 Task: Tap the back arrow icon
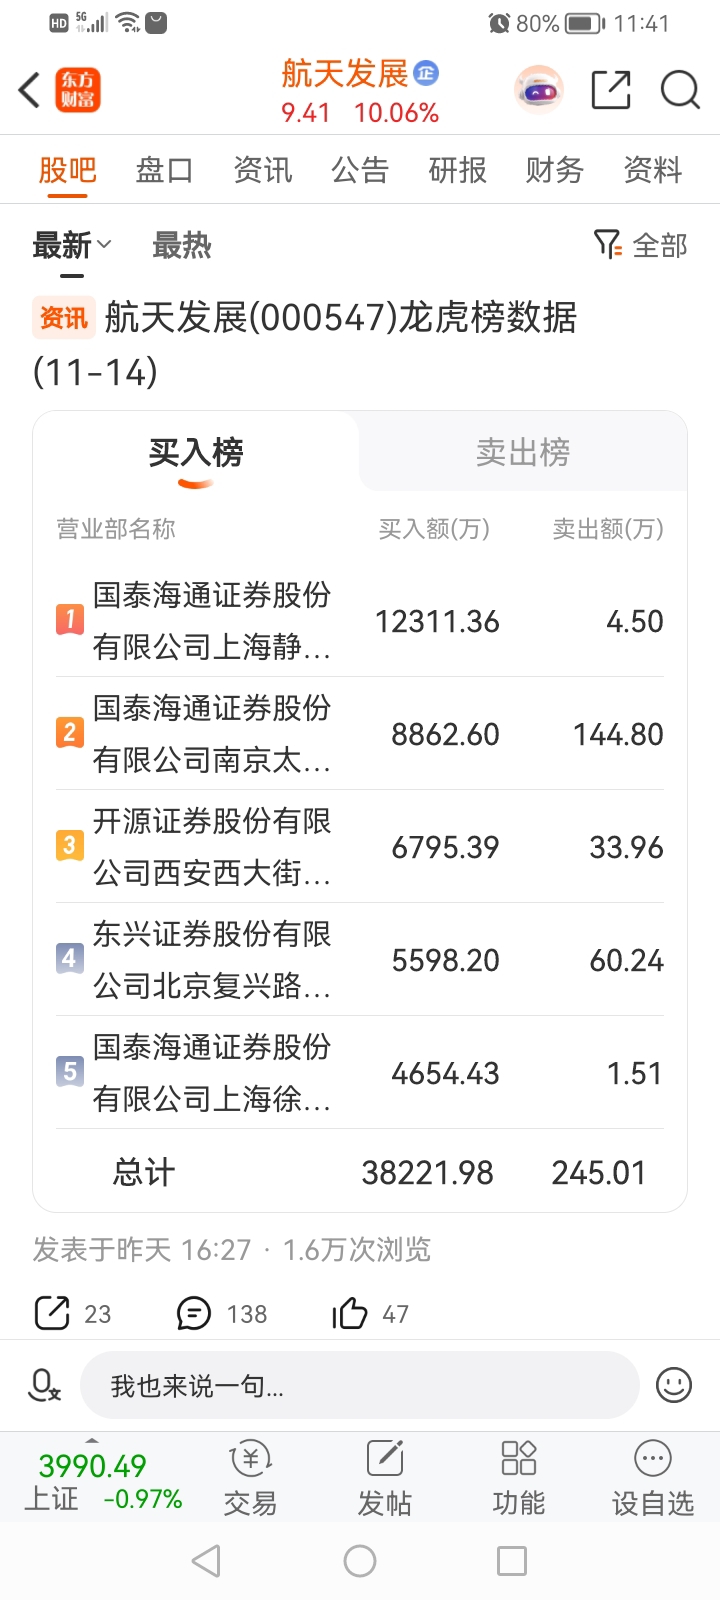point(30,90)
